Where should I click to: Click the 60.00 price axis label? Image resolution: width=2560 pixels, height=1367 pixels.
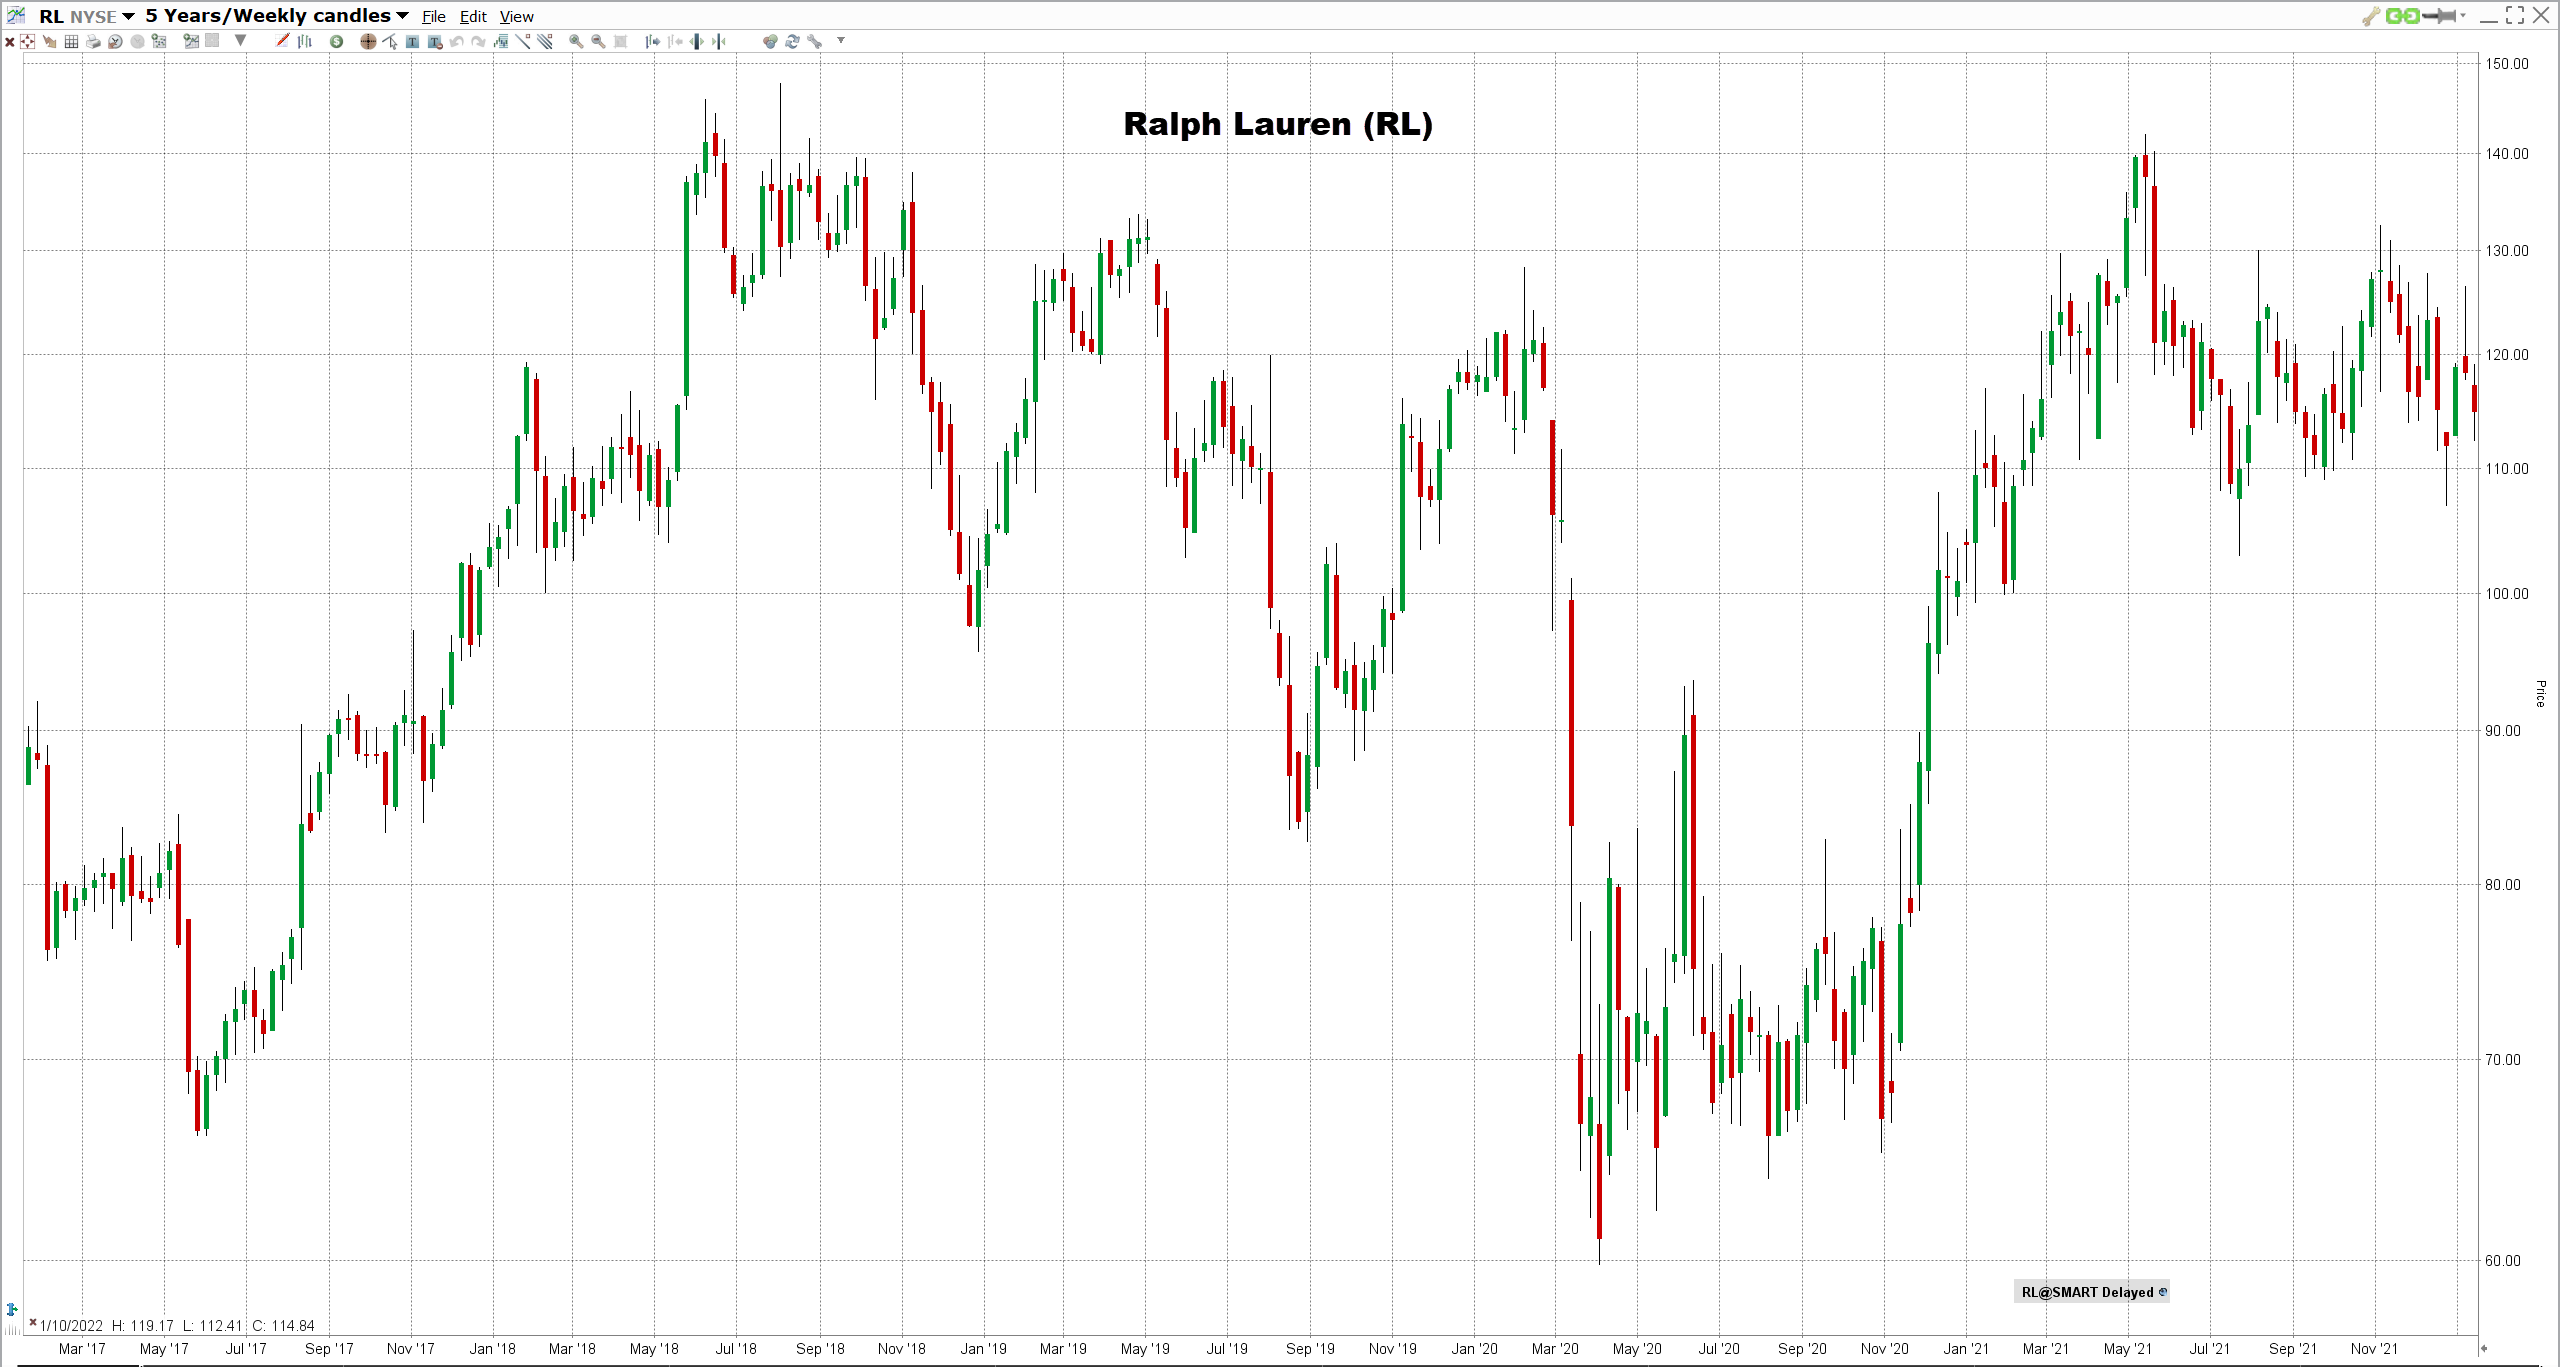click(x=2503, y=1261)
